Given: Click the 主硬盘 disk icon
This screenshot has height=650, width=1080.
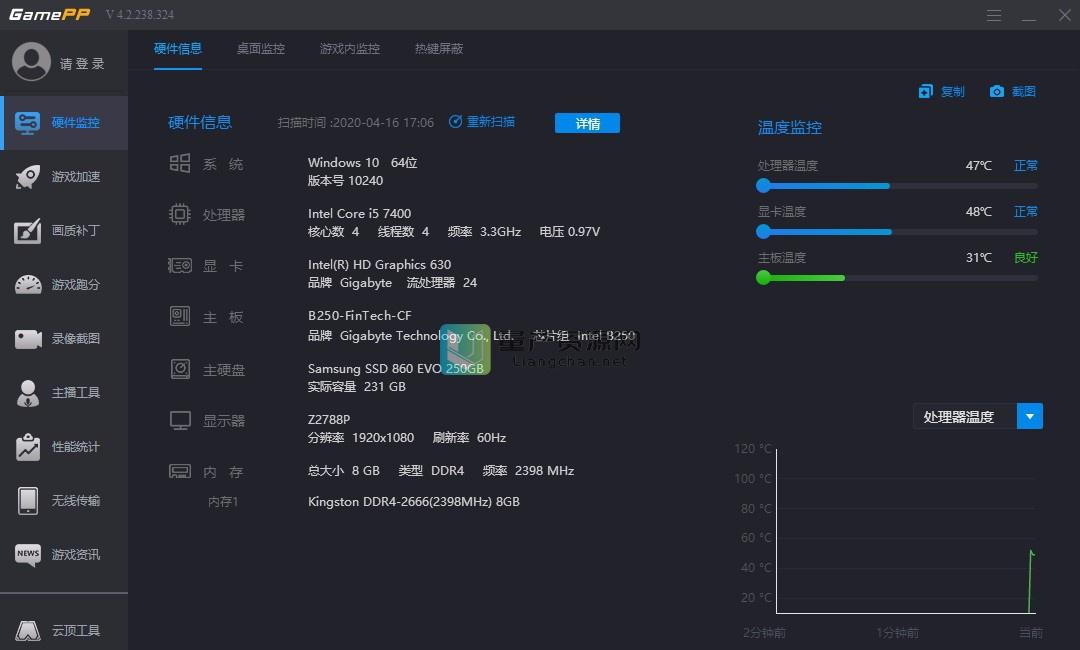Looking at the screenshot, I should click(x=180, y=369).
